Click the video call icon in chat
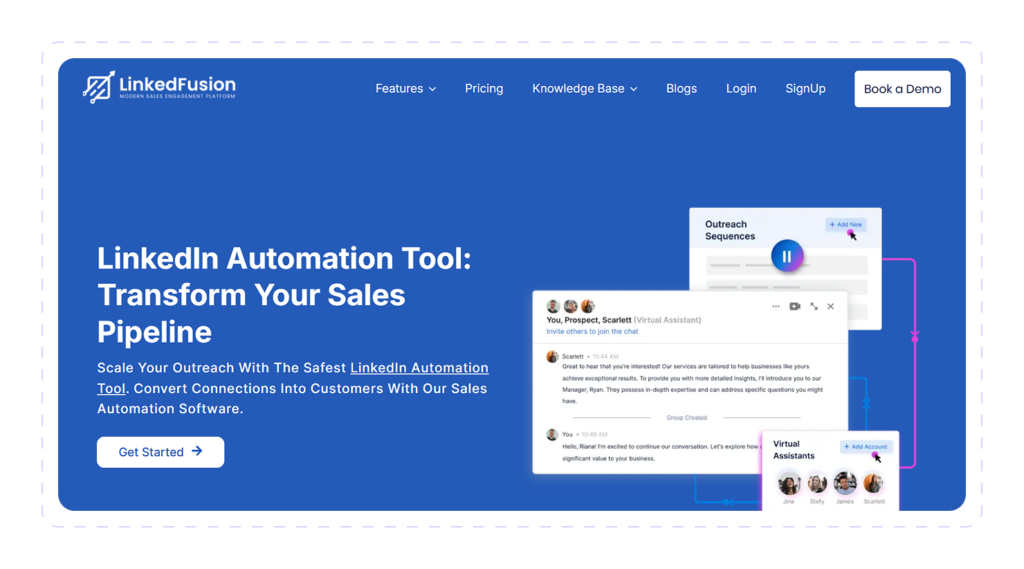This screenshot has height=569, width=1024. tap(795, 306)
